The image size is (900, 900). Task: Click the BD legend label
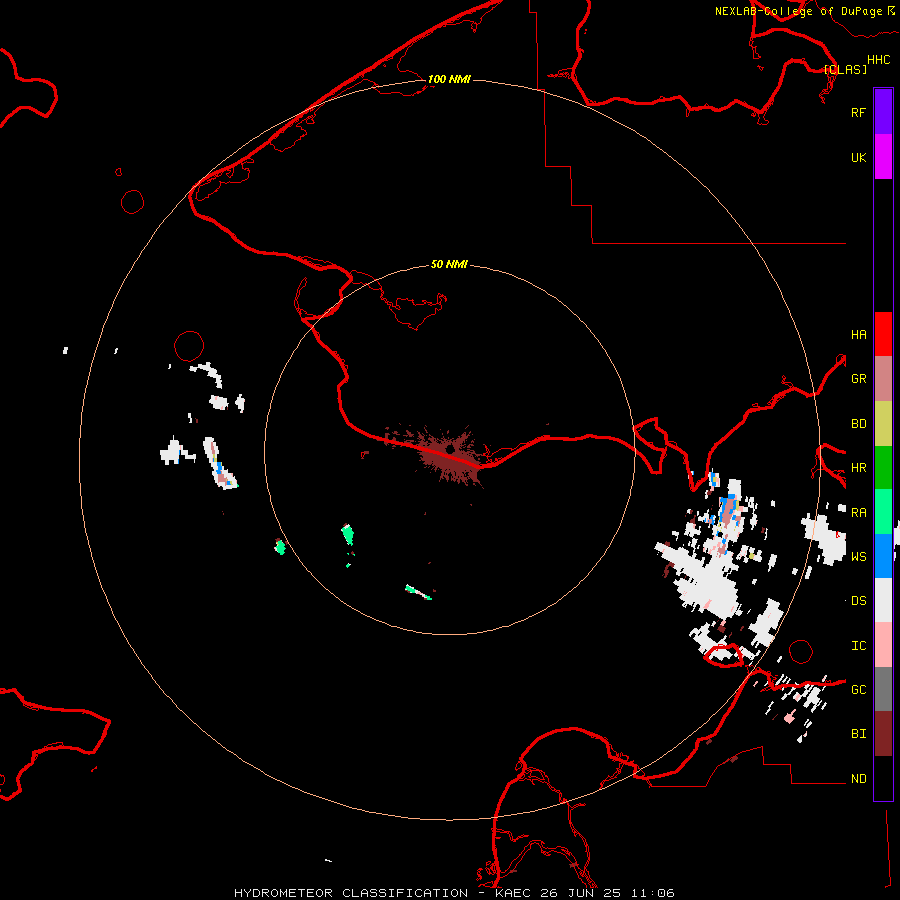858,424
